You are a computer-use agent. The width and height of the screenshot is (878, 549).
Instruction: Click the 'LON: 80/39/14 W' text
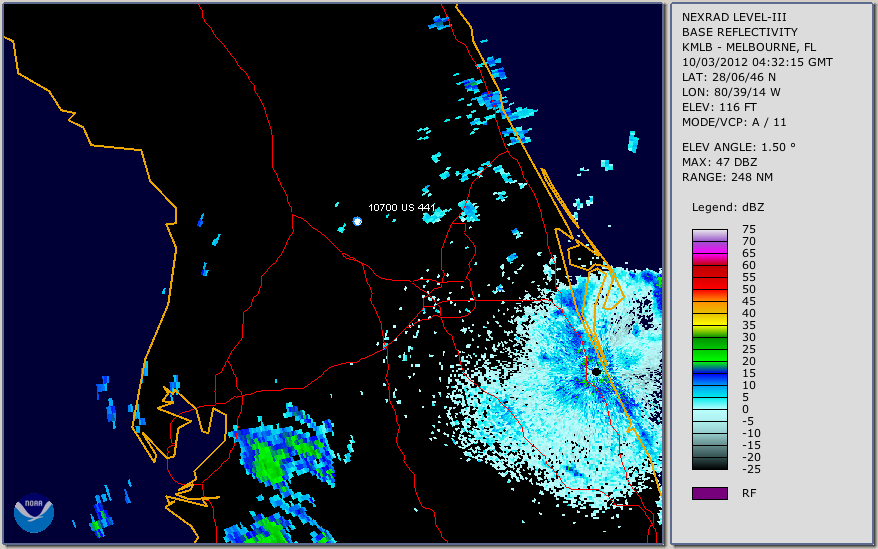[731, 92]
